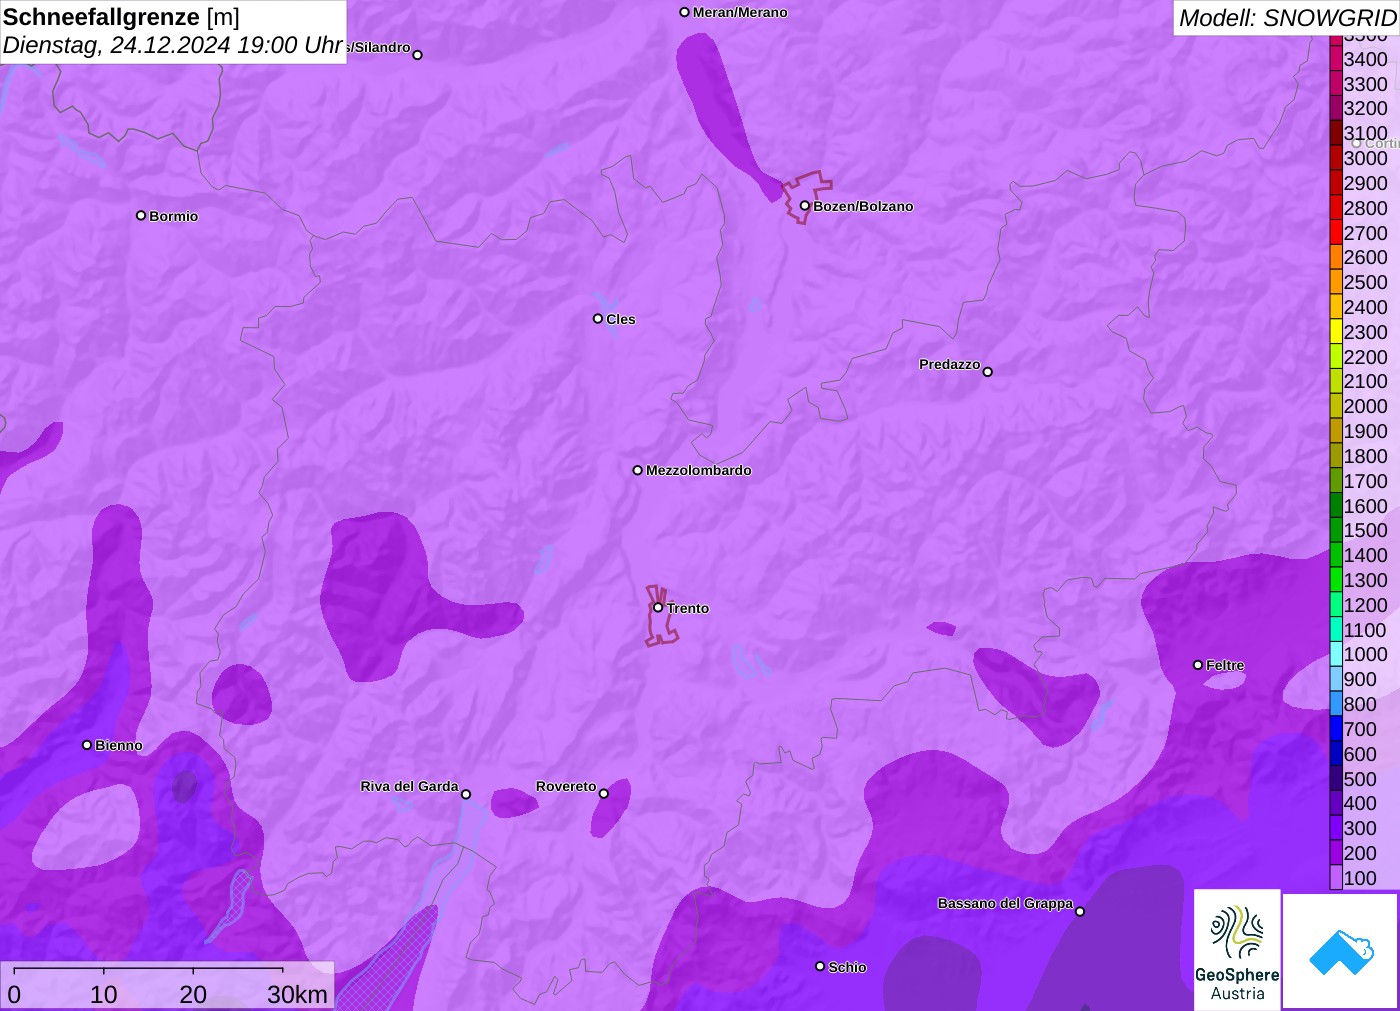Click the legend value "2000"
The image size is (1400, 1011).
pos(1366,406)
